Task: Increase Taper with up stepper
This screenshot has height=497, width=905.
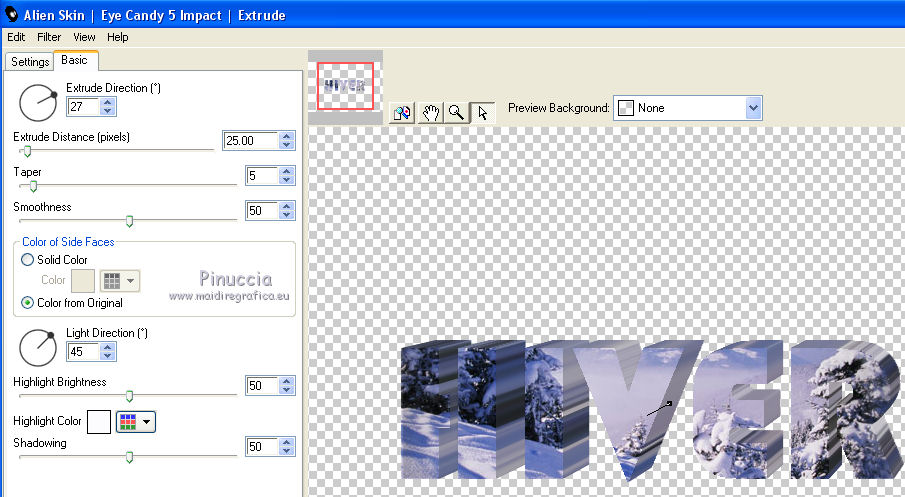Action: [286, 171]
